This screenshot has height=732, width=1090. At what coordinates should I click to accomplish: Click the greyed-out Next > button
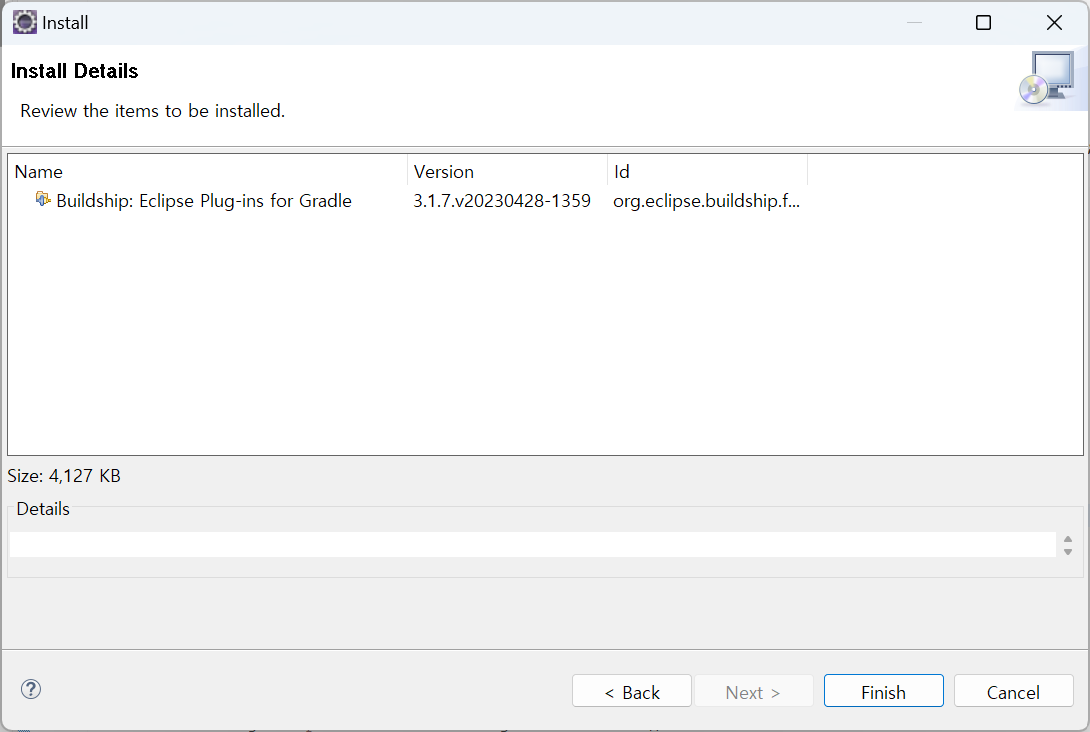click(x=752, y=692)
